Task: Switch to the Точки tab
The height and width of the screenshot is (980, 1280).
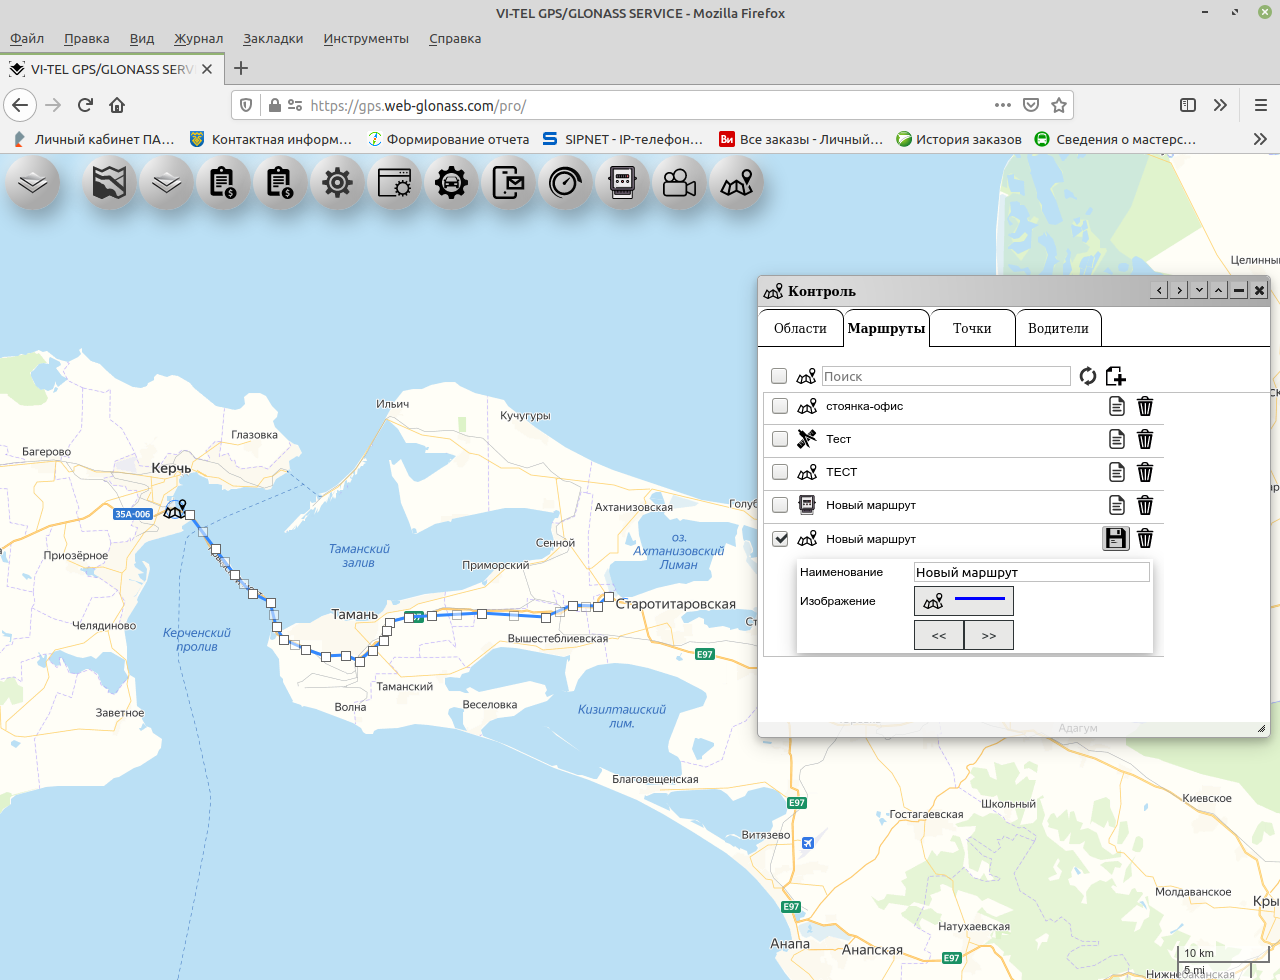Action: [972, 328]
